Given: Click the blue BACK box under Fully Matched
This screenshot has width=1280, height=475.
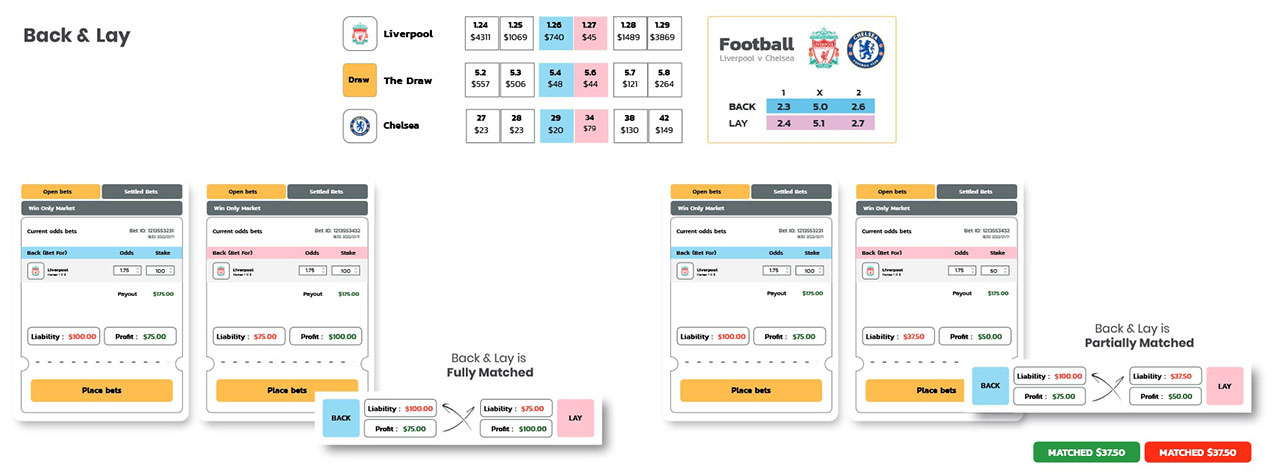Looking at the screenshot, I should (x=340, y=417).
